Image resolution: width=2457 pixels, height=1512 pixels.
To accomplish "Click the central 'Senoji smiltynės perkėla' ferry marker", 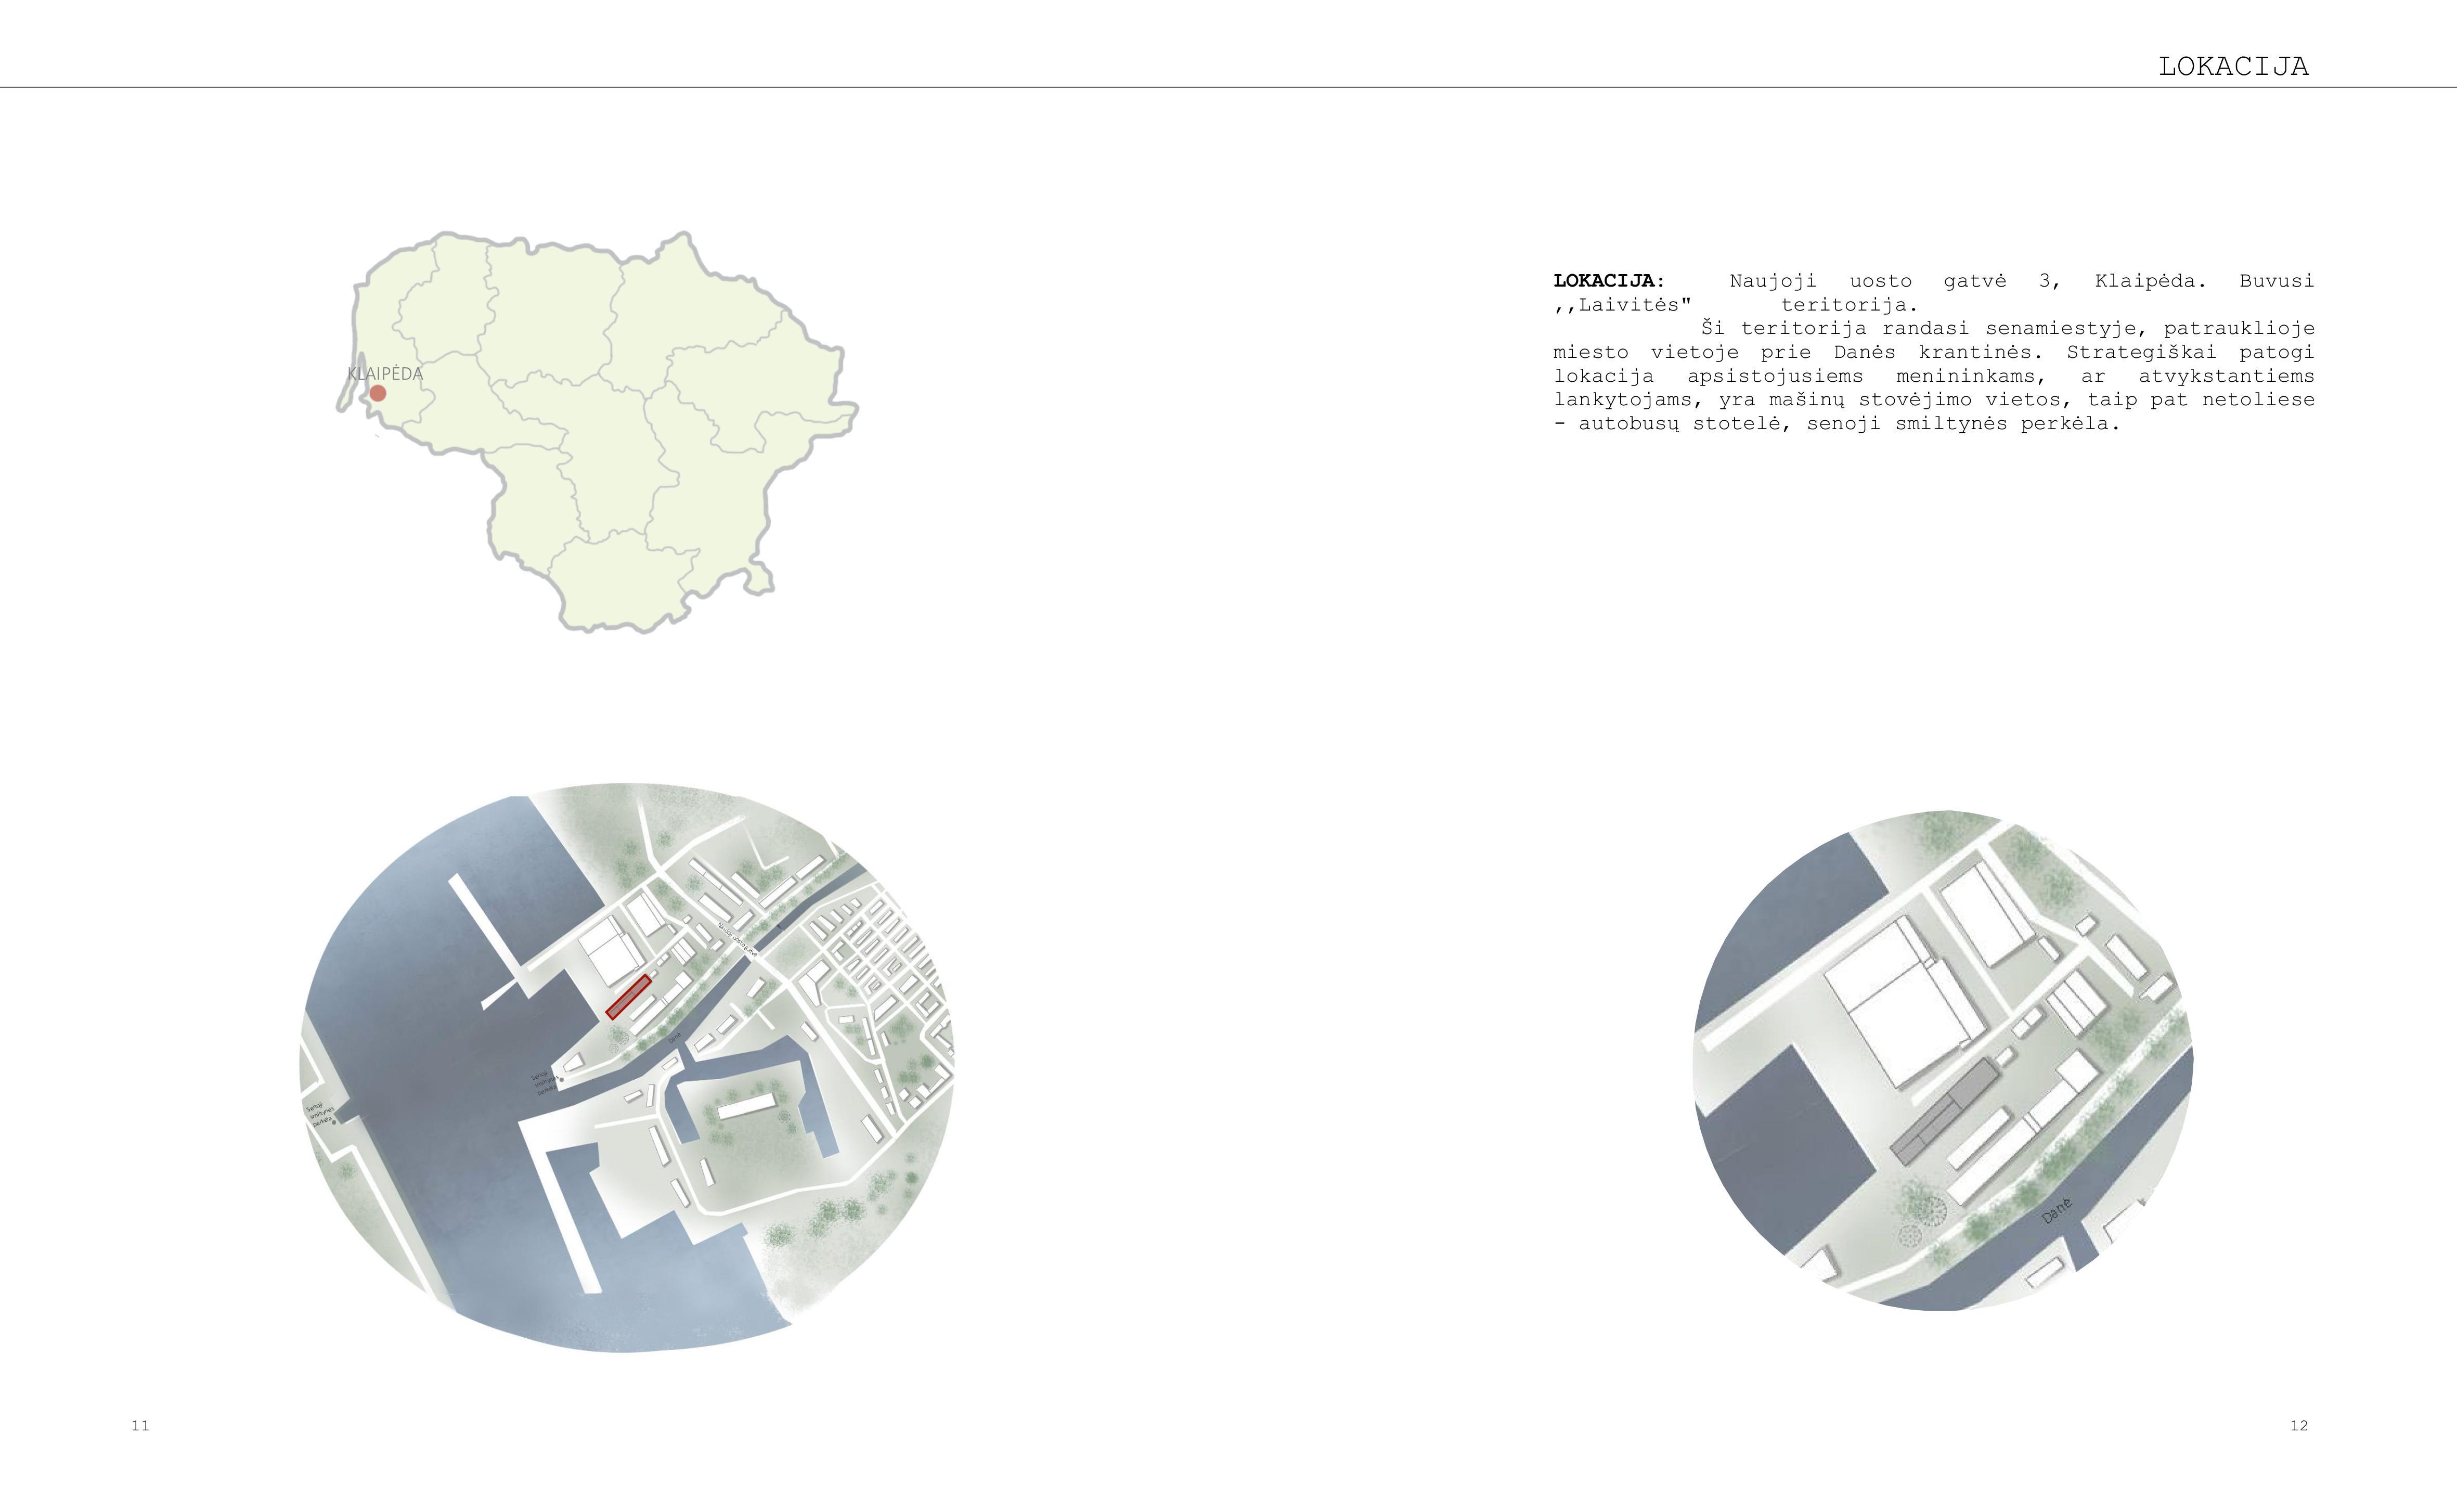I will click(x=561, y=1080).
